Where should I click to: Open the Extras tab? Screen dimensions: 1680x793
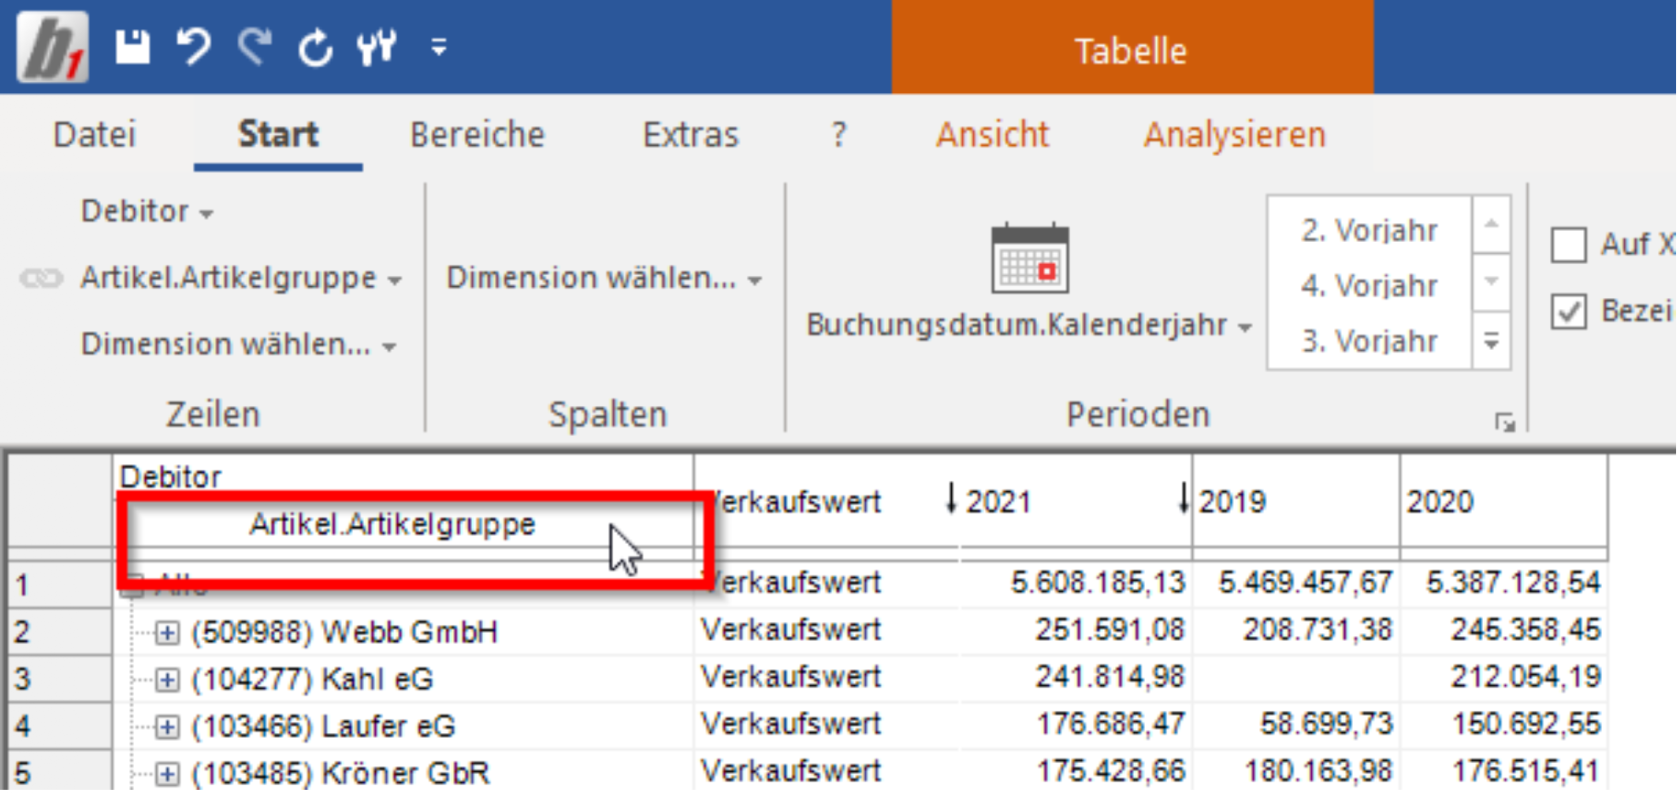tap(690, 134)
